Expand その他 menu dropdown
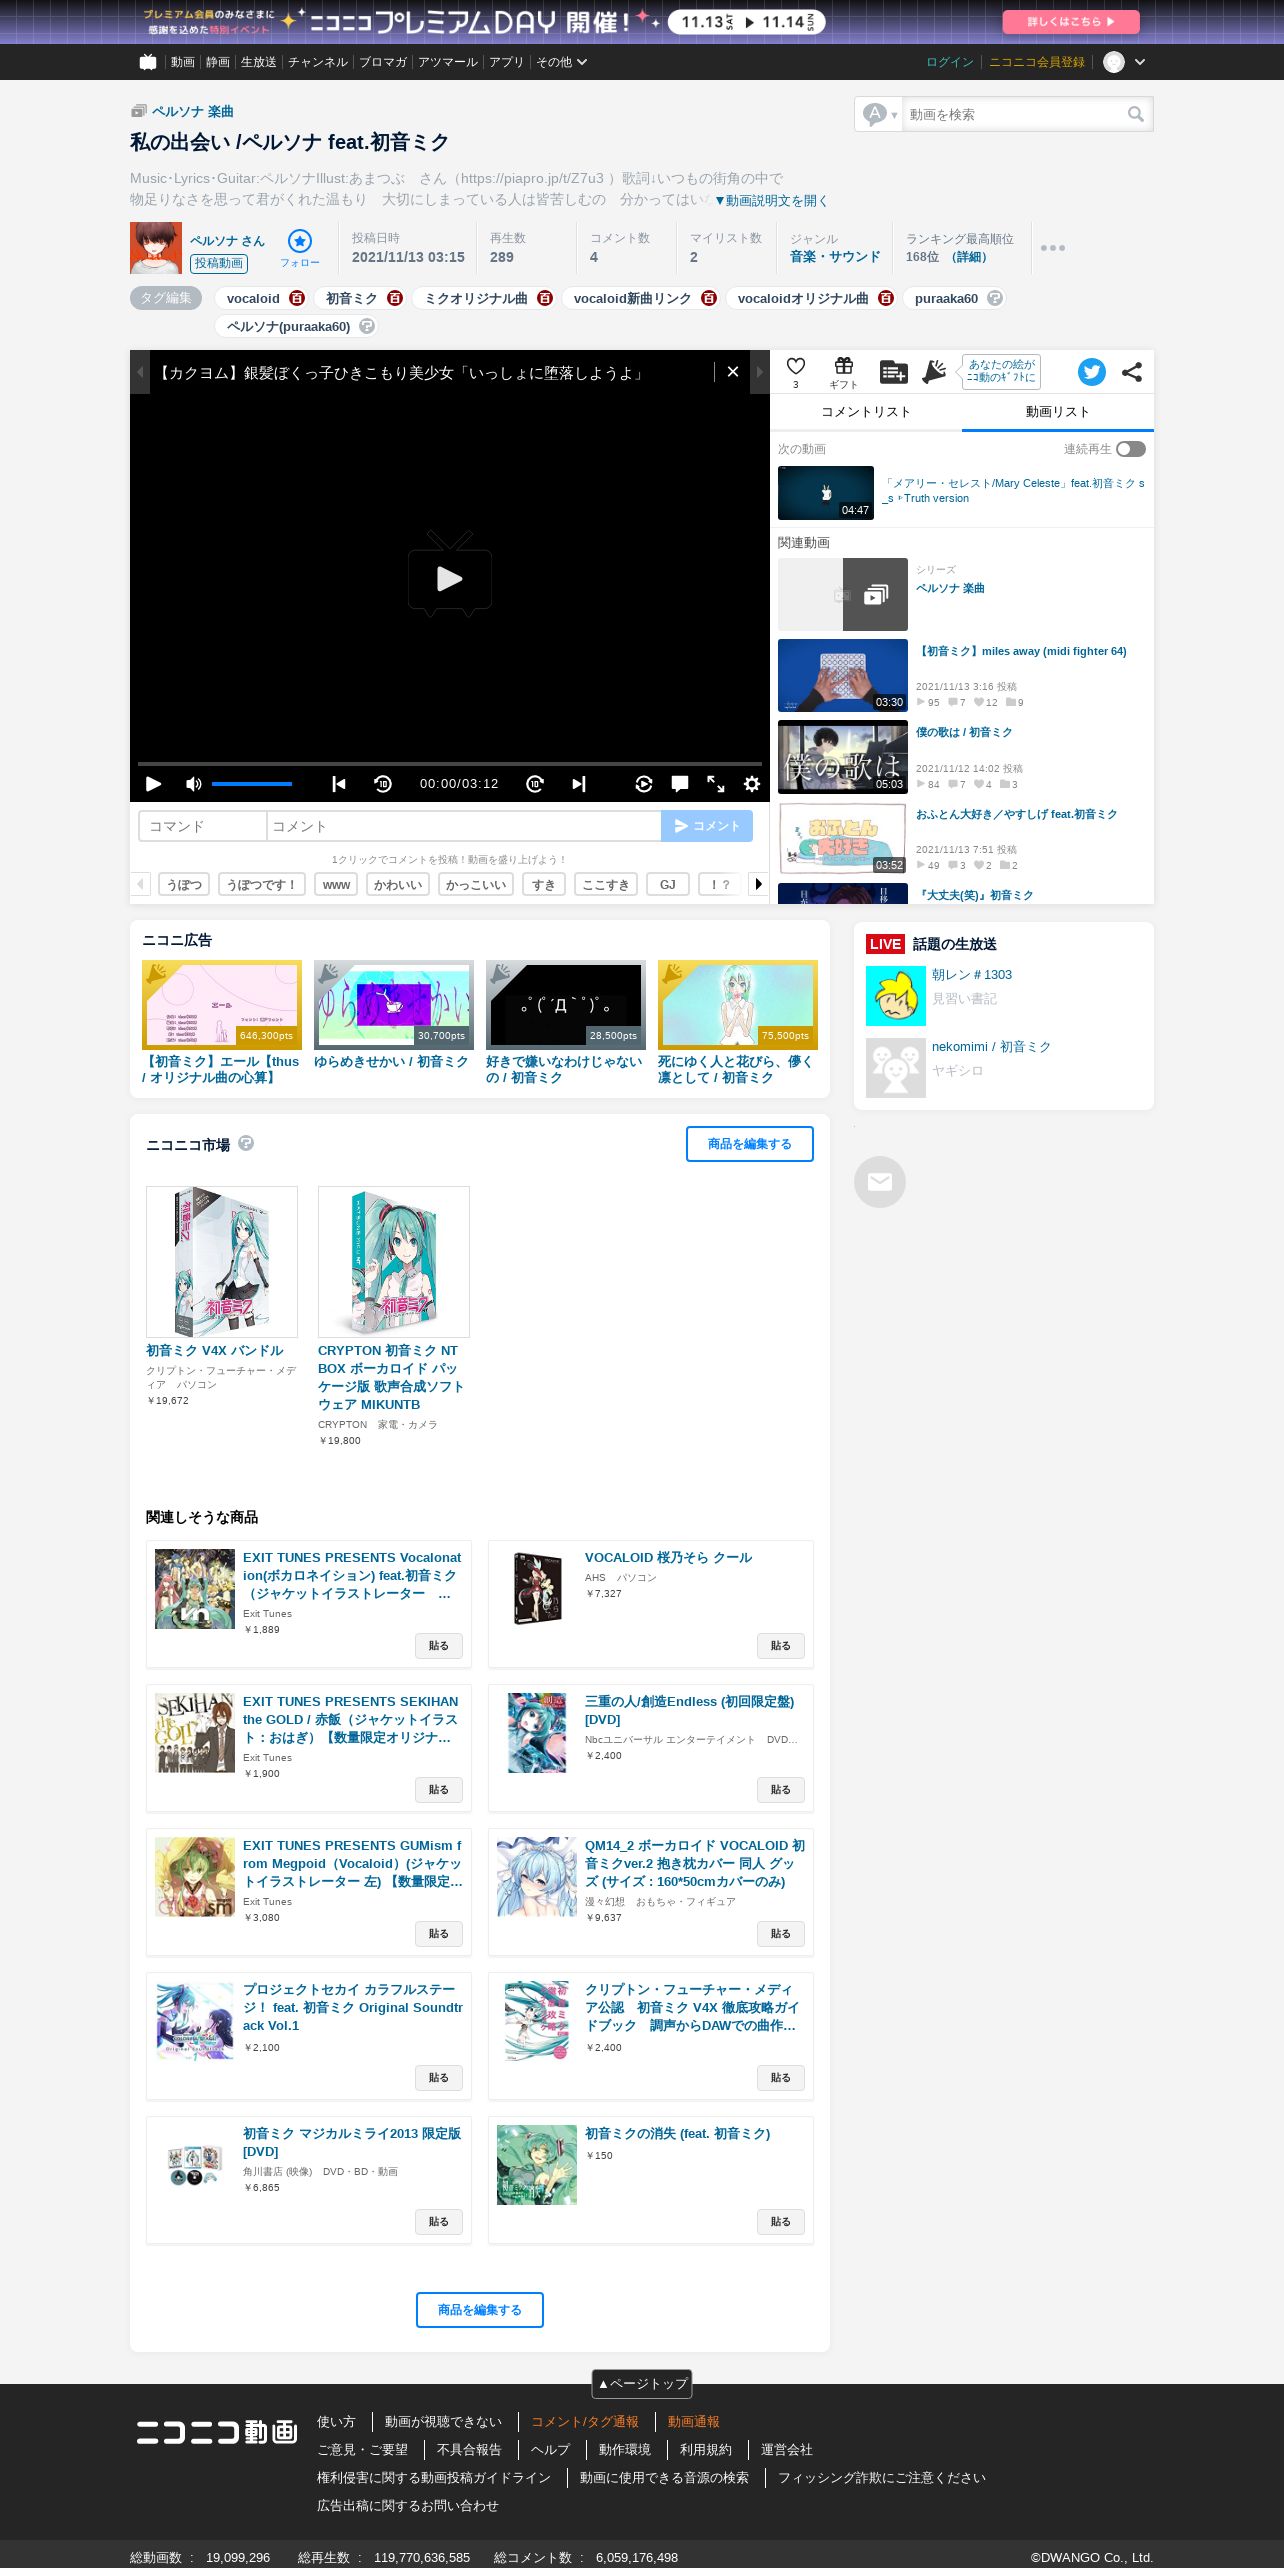 (x=561, y=62)
